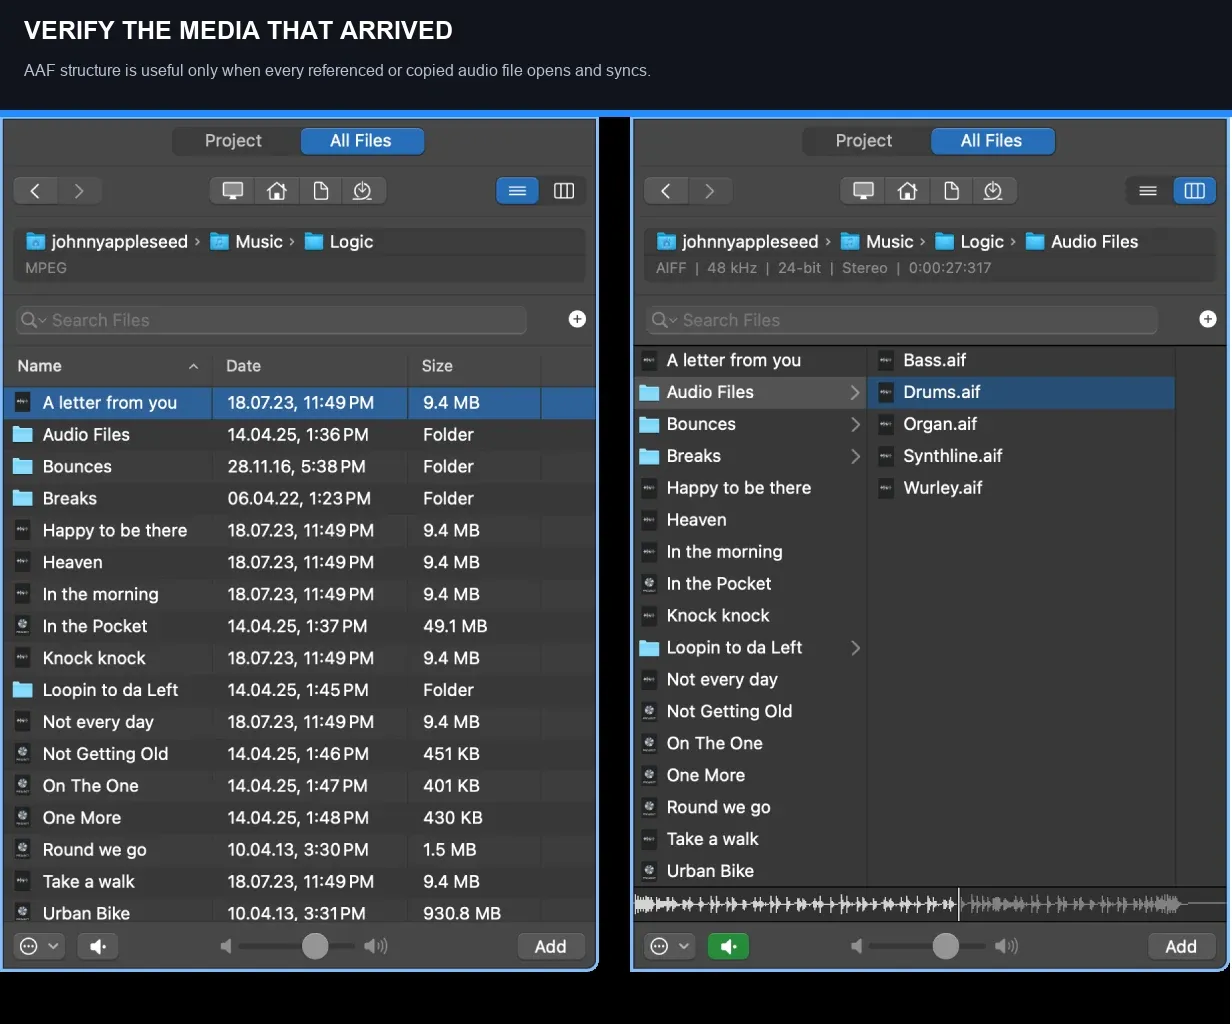Select Bounces folder row in left list
The height and width of the screenshot is (1032, 1232).
pos(300,467)
